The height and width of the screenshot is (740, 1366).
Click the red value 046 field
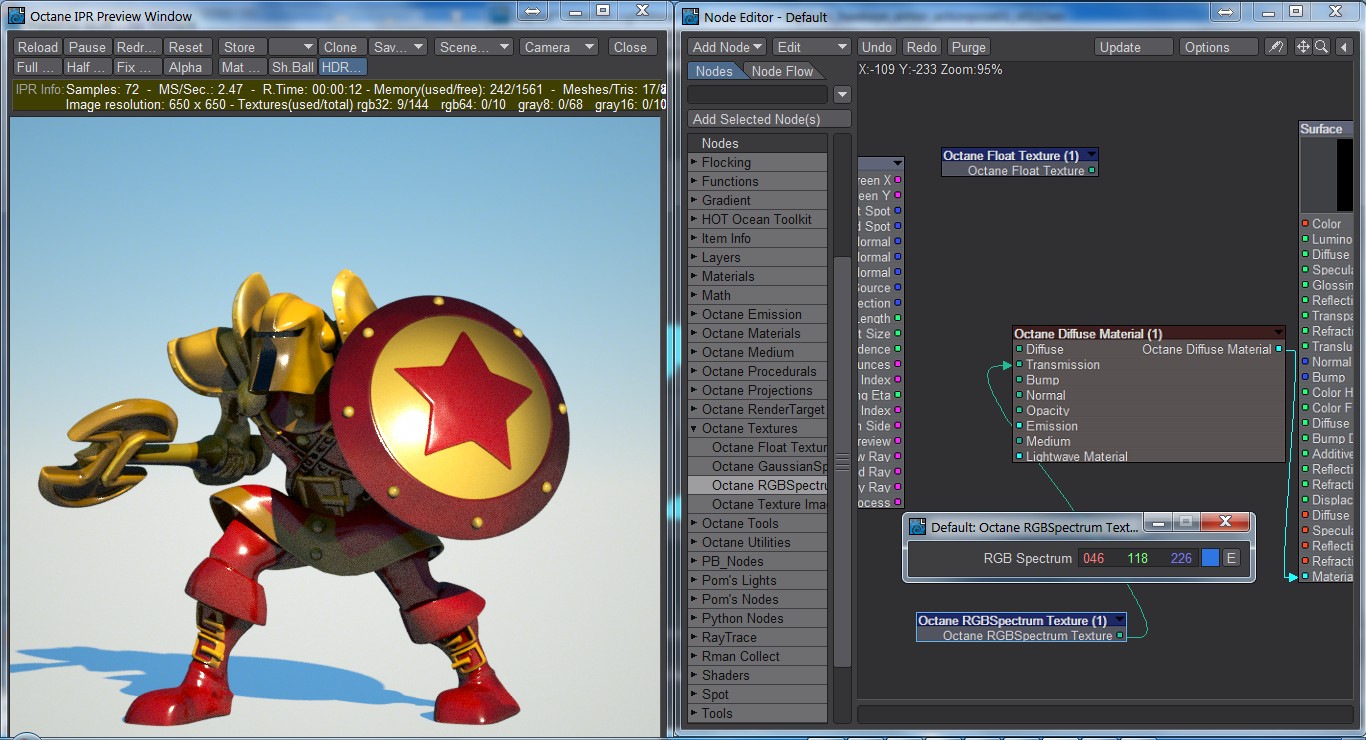tap(1094, 558)
